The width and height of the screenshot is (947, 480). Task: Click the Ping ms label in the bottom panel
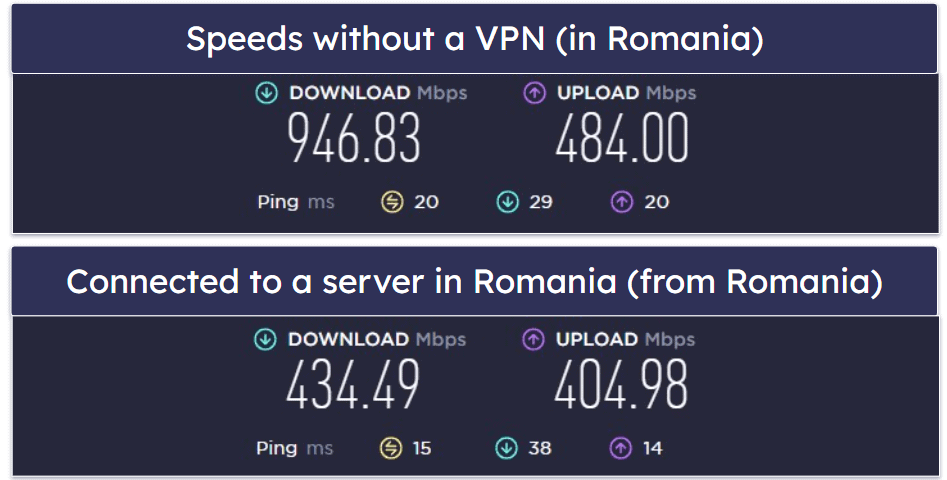(x=295, y=448)
